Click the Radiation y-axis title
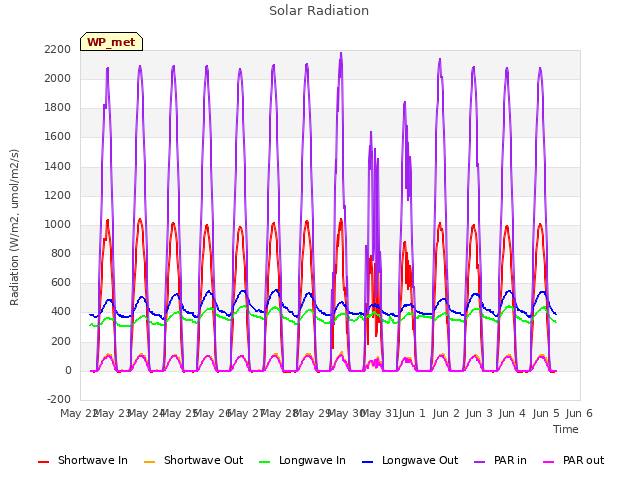Screen dimensions: 640x480 click(14, 227)
